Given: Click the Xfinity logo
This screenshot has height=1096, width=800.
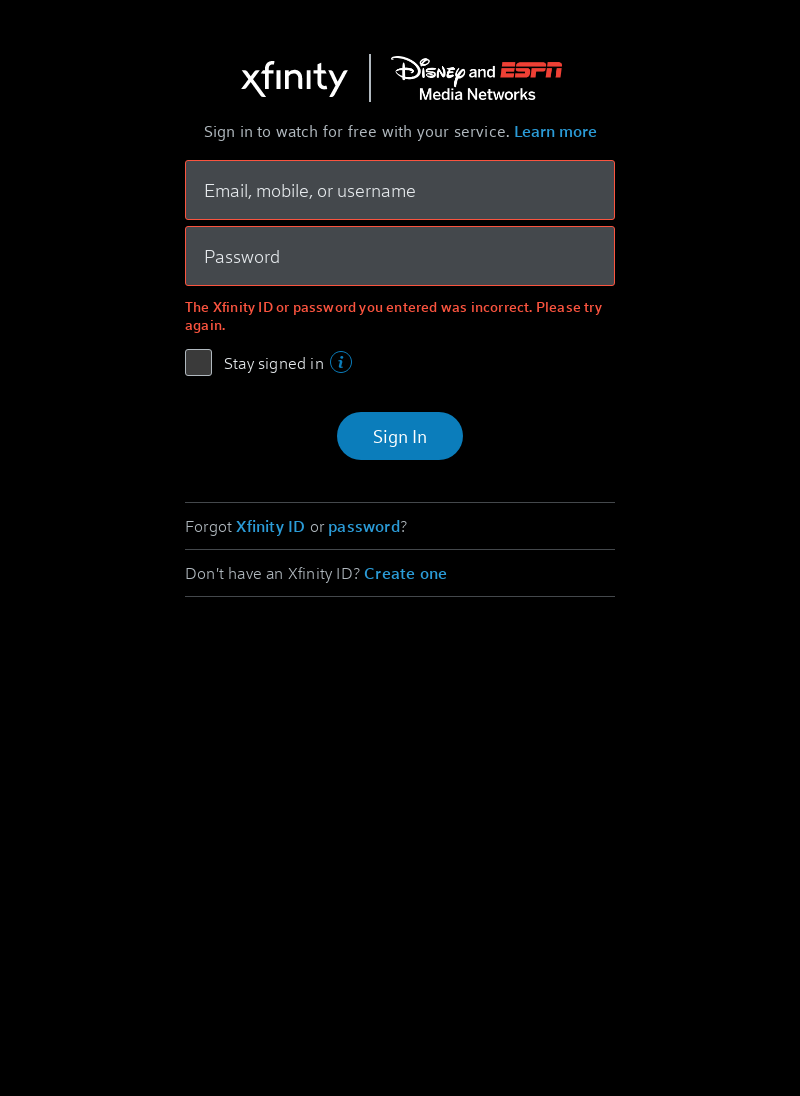Looking at the screenshot, I should click(x=294, y=79).
